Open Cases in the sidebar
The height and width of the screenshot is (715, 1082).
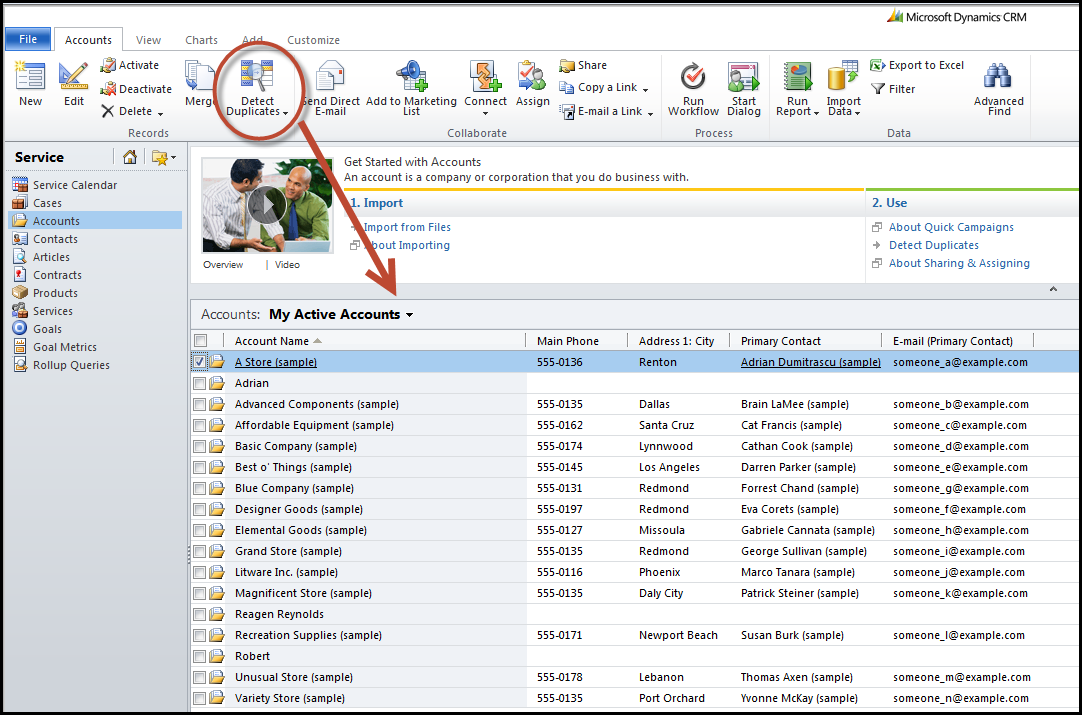47,203
